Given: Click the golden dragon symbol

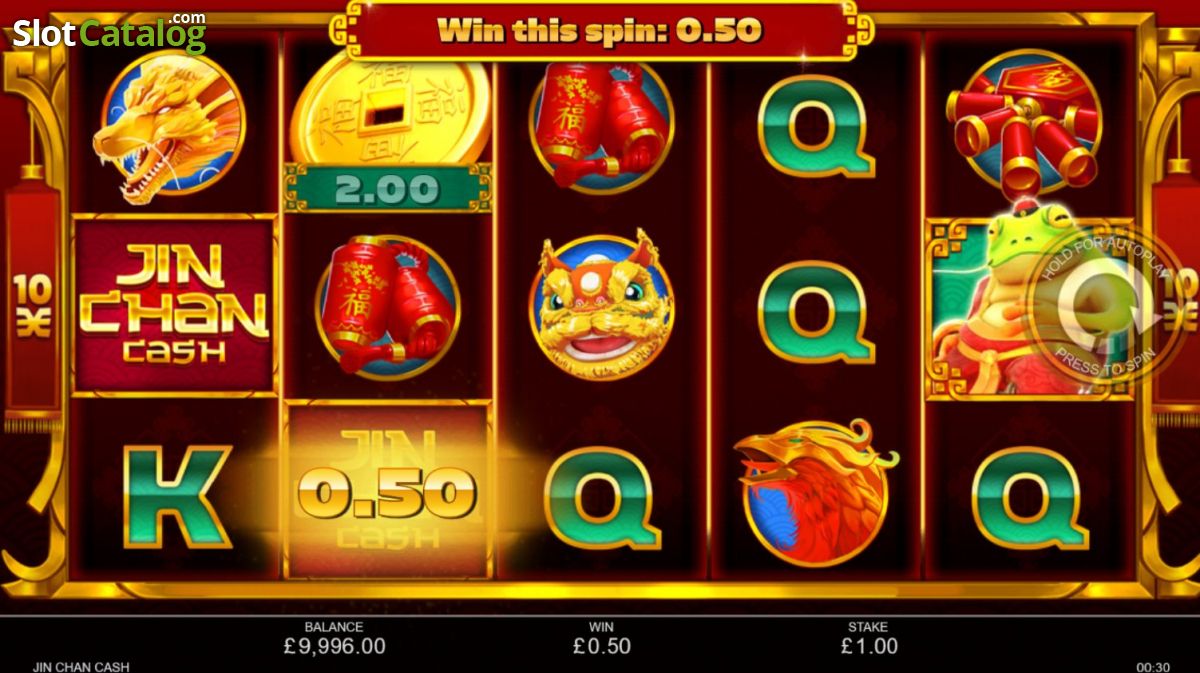Looking at the screenshot, I should [168, 124].
